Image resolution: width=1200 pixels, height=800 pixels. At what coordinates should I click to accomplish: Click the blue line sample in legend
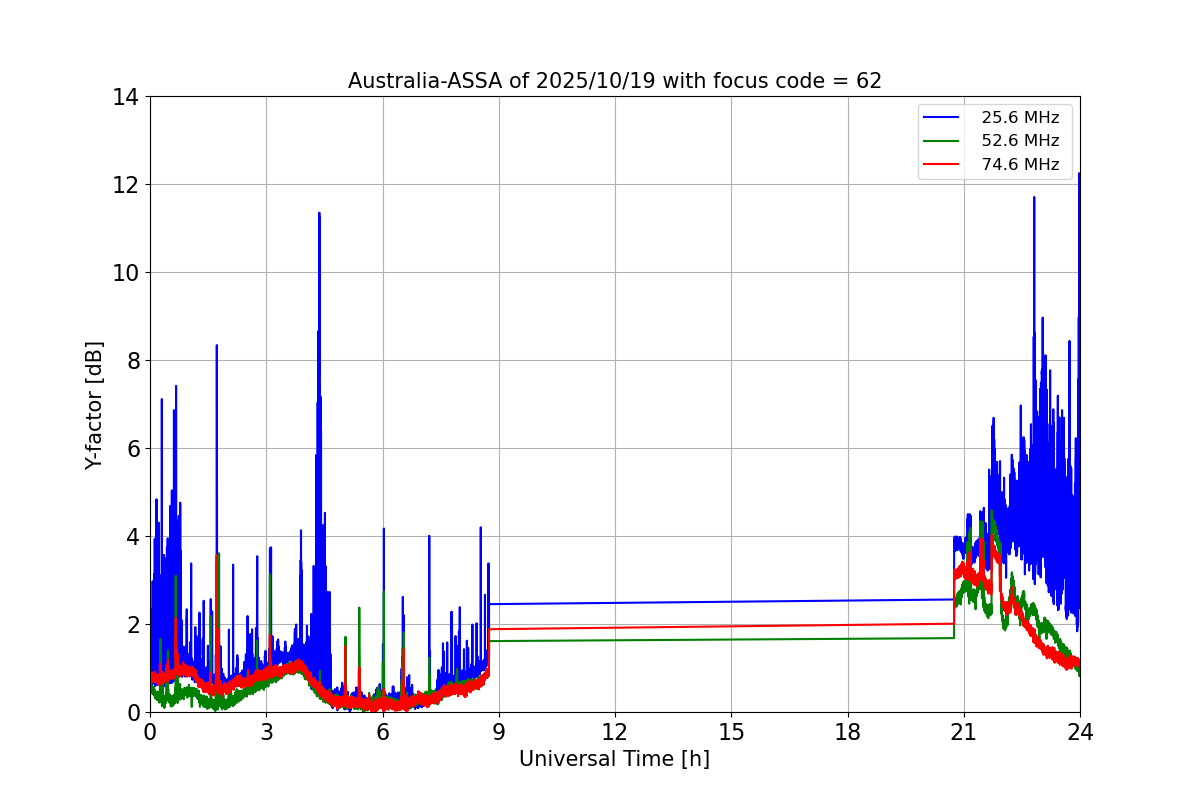[943, 117]
